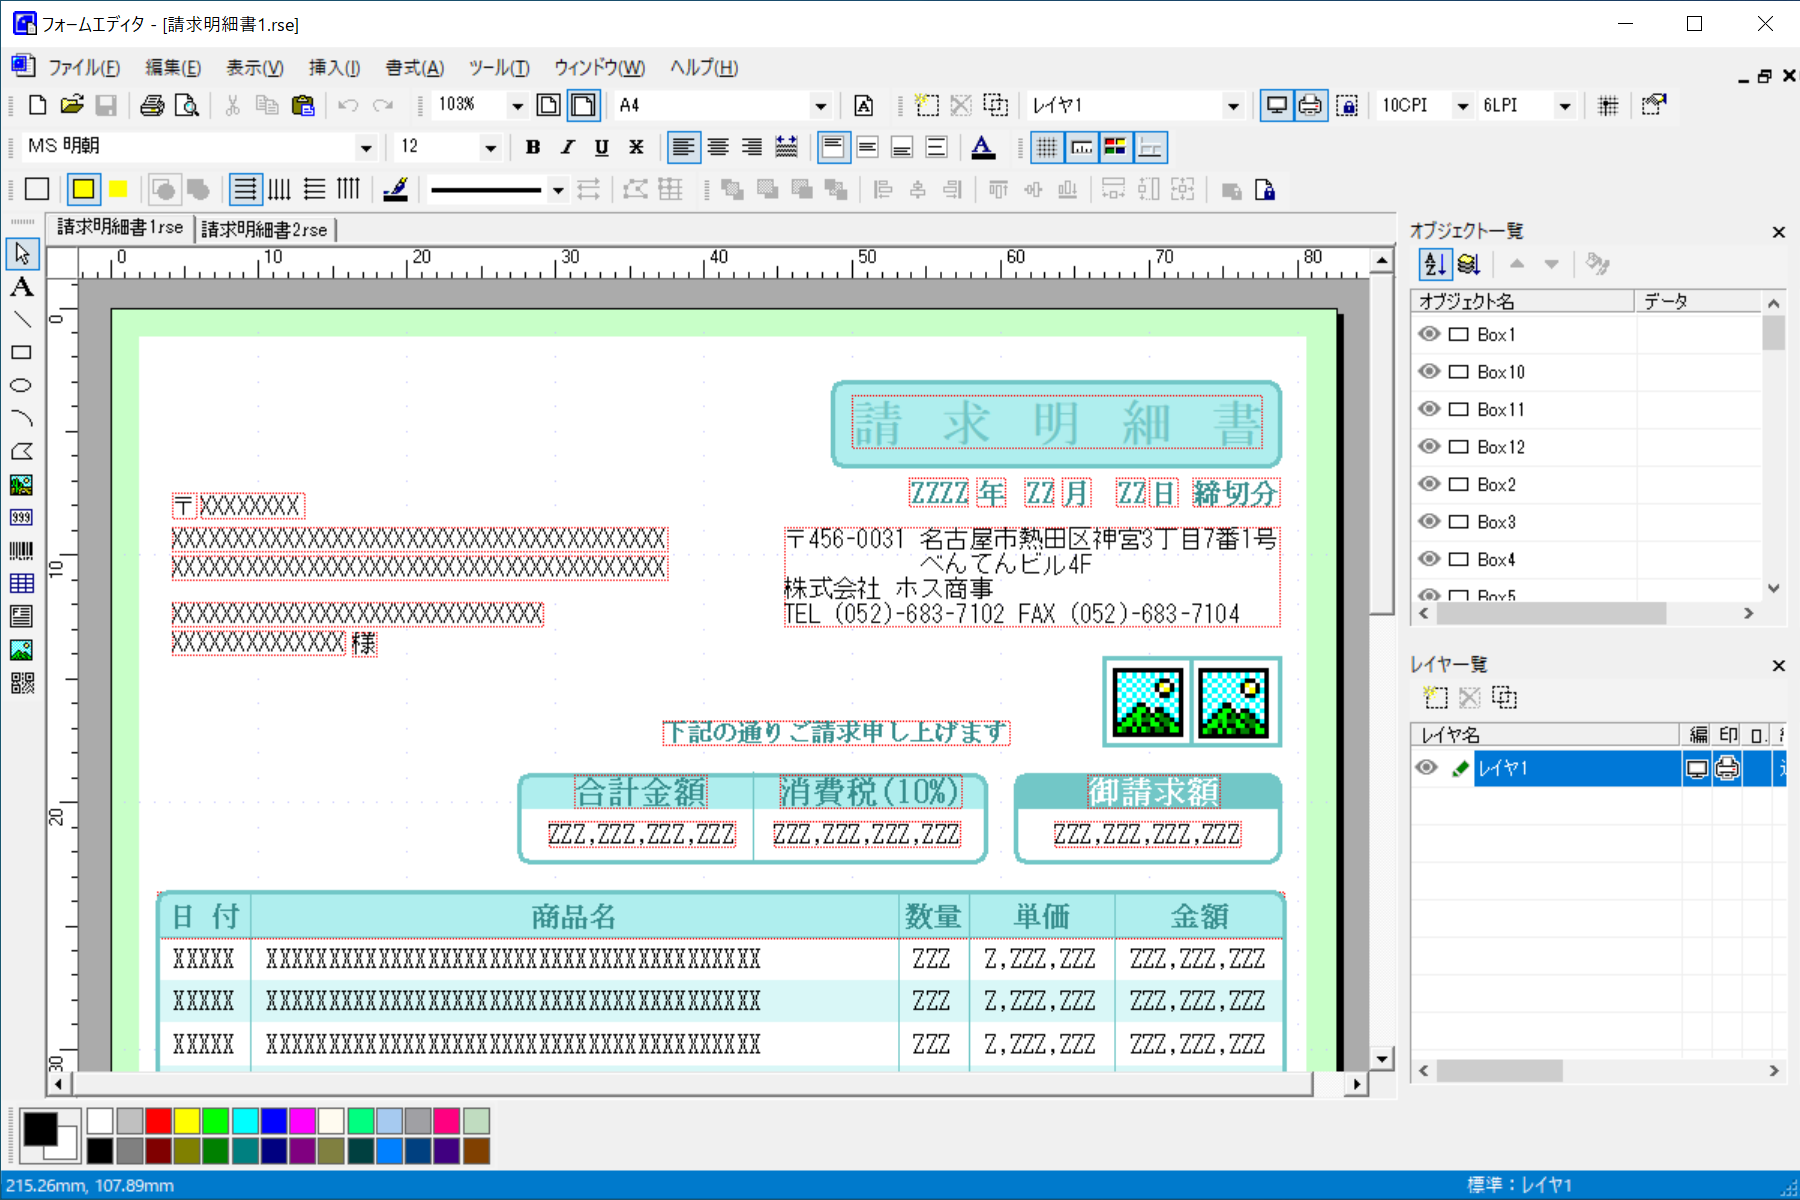Click the add new layer icon in layer panel
Viewport: 1800px width, 1200px height.
point(1435,698)
